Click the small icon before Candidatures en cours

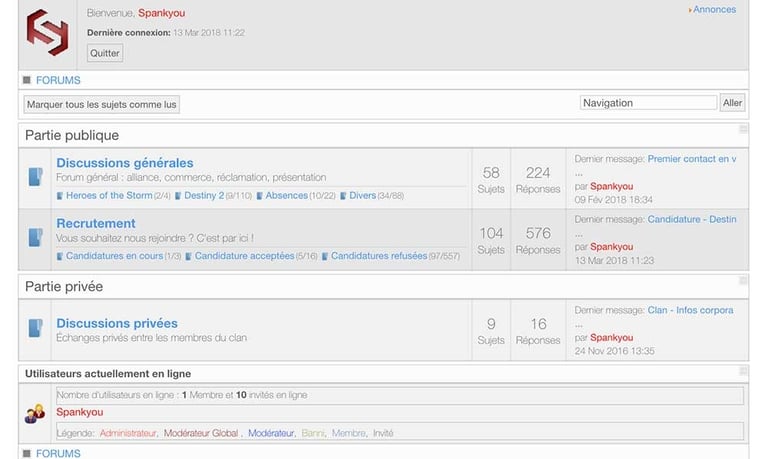(60, 256)
